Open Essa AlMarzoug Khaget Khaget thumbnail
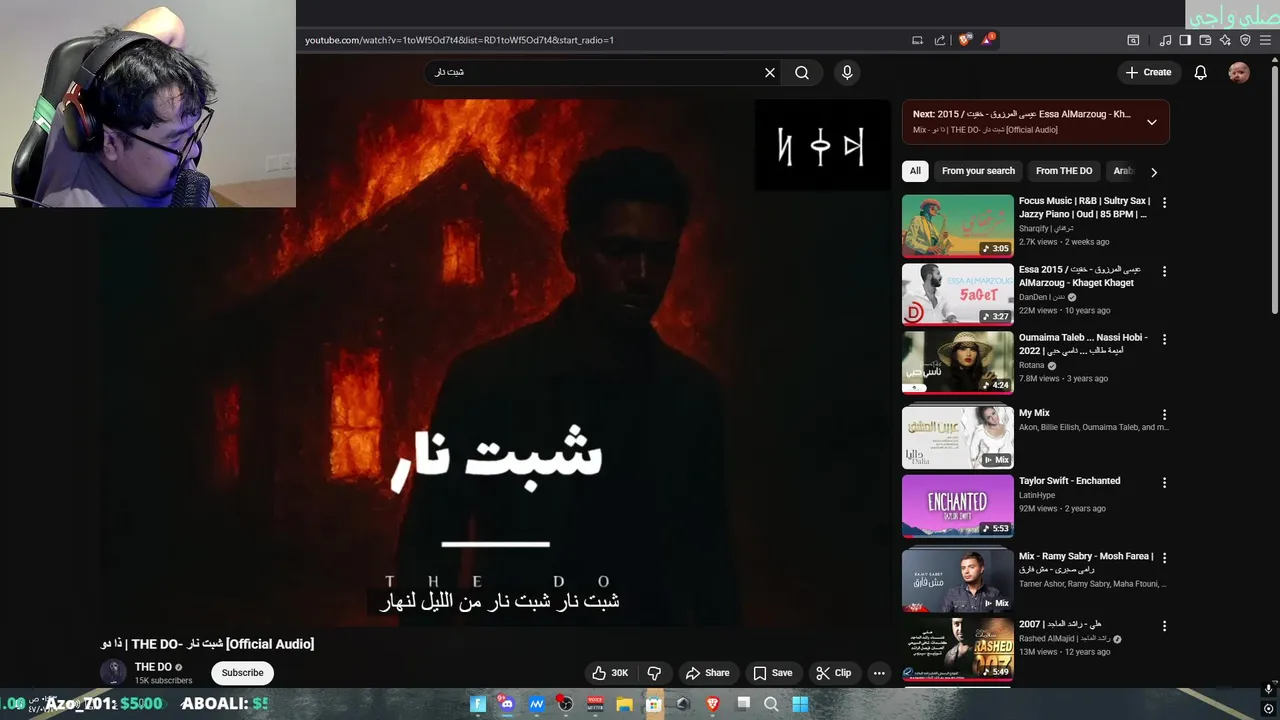Viewport: 1280px width, 720px height. click(958, 294)
